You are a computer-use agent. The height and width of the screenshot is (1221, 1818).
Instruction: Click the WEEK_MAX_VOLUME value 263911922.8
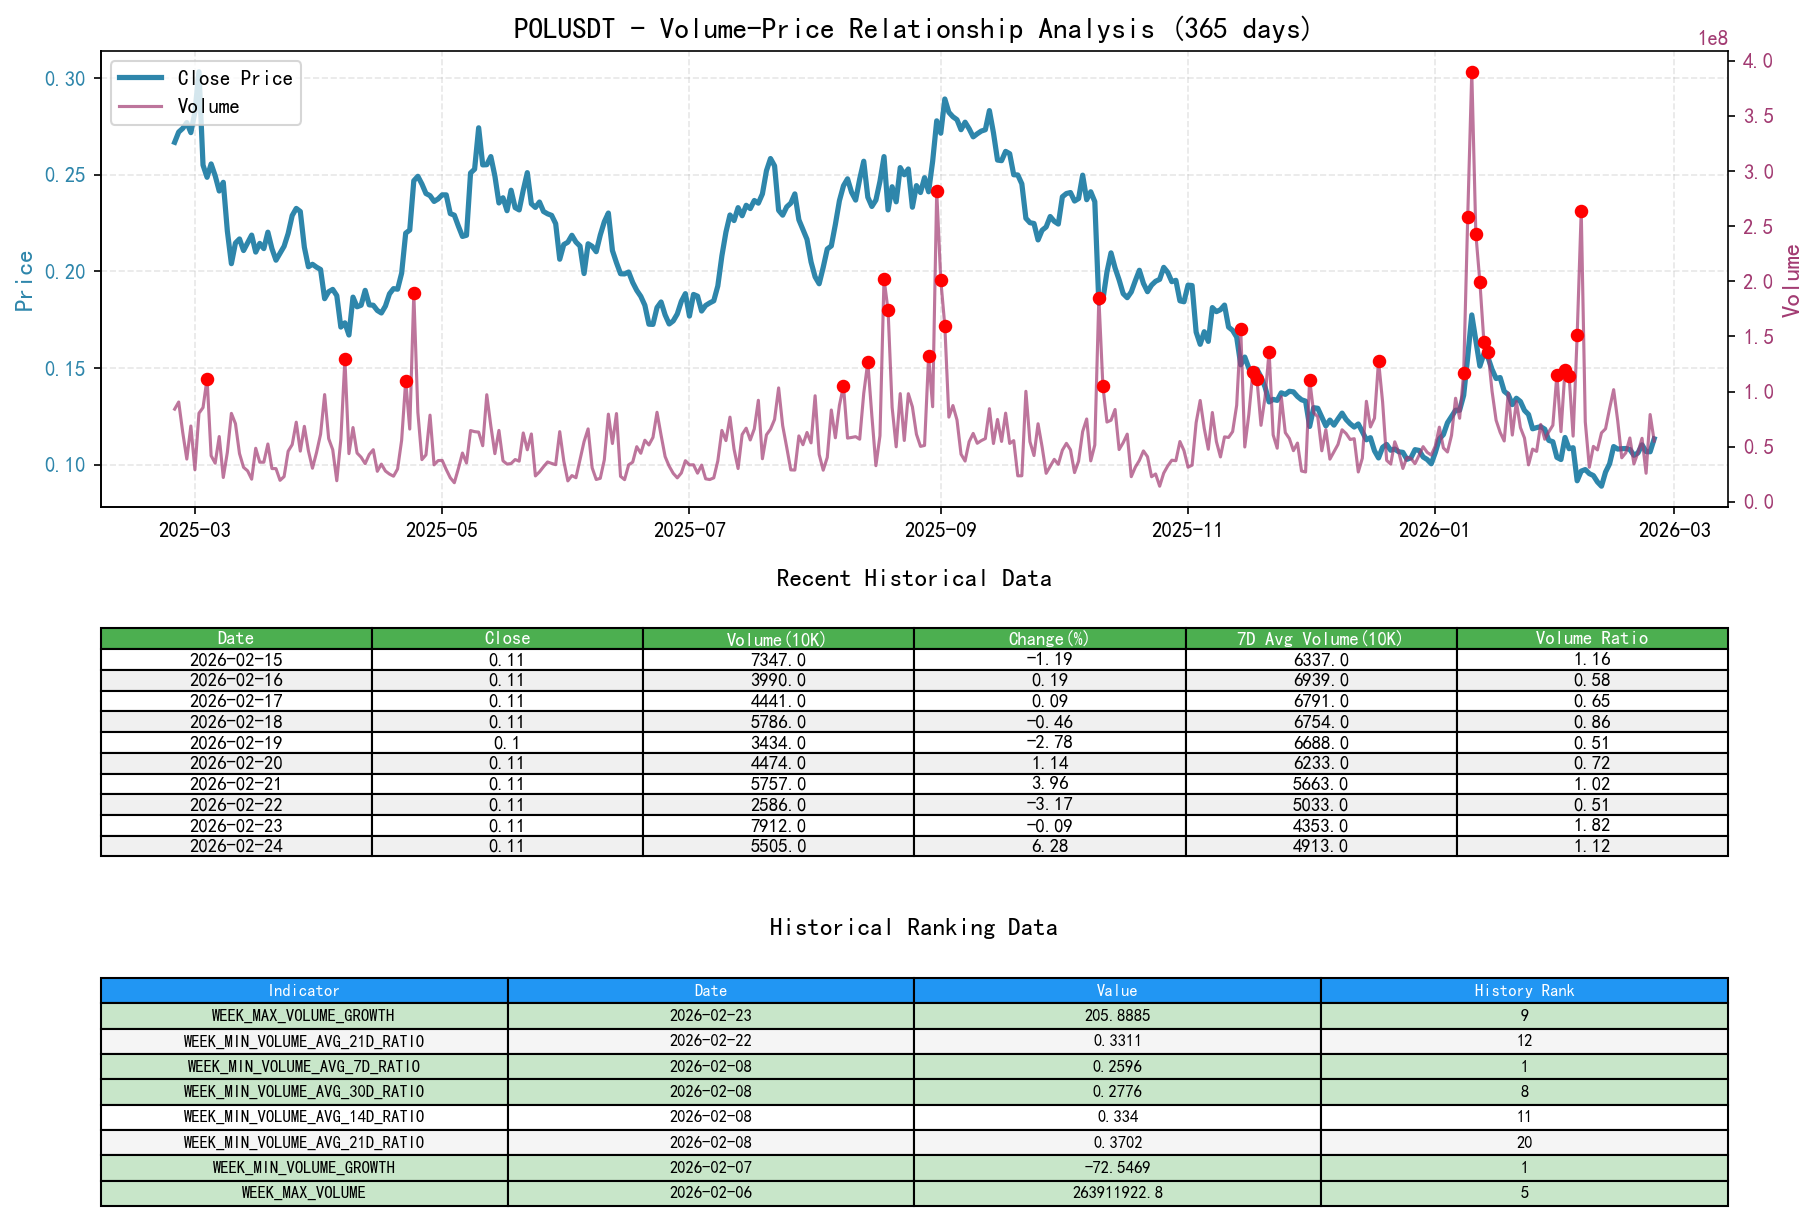pos(1117,1192)
